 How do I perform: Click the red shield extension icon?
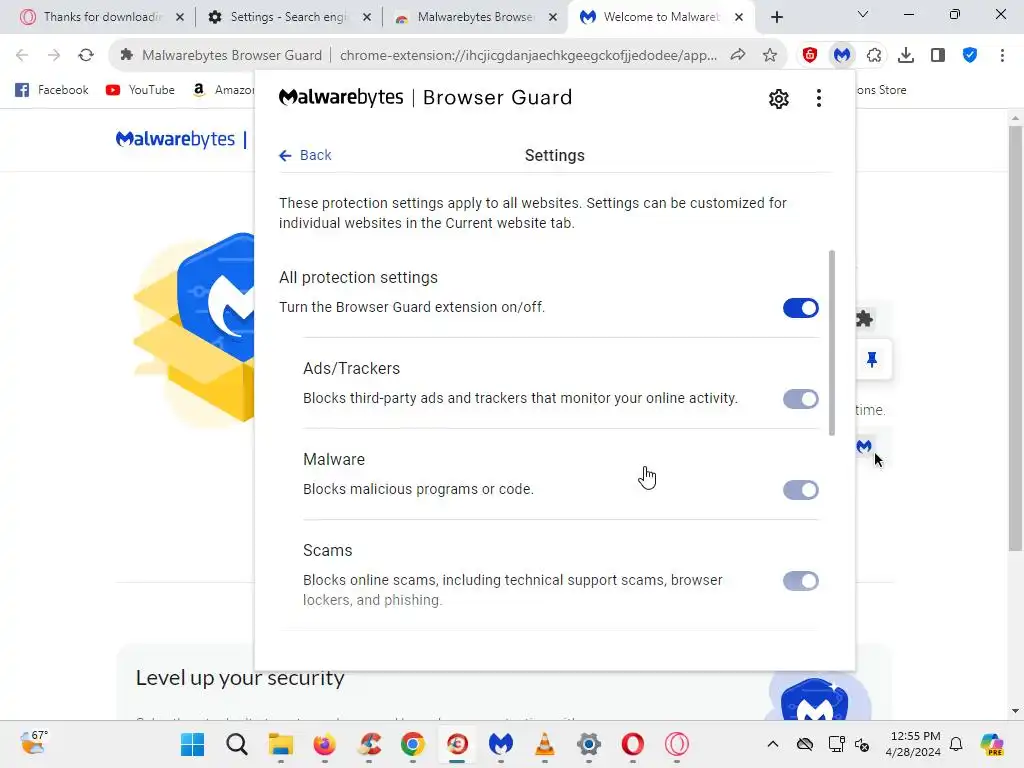point(810,56)
